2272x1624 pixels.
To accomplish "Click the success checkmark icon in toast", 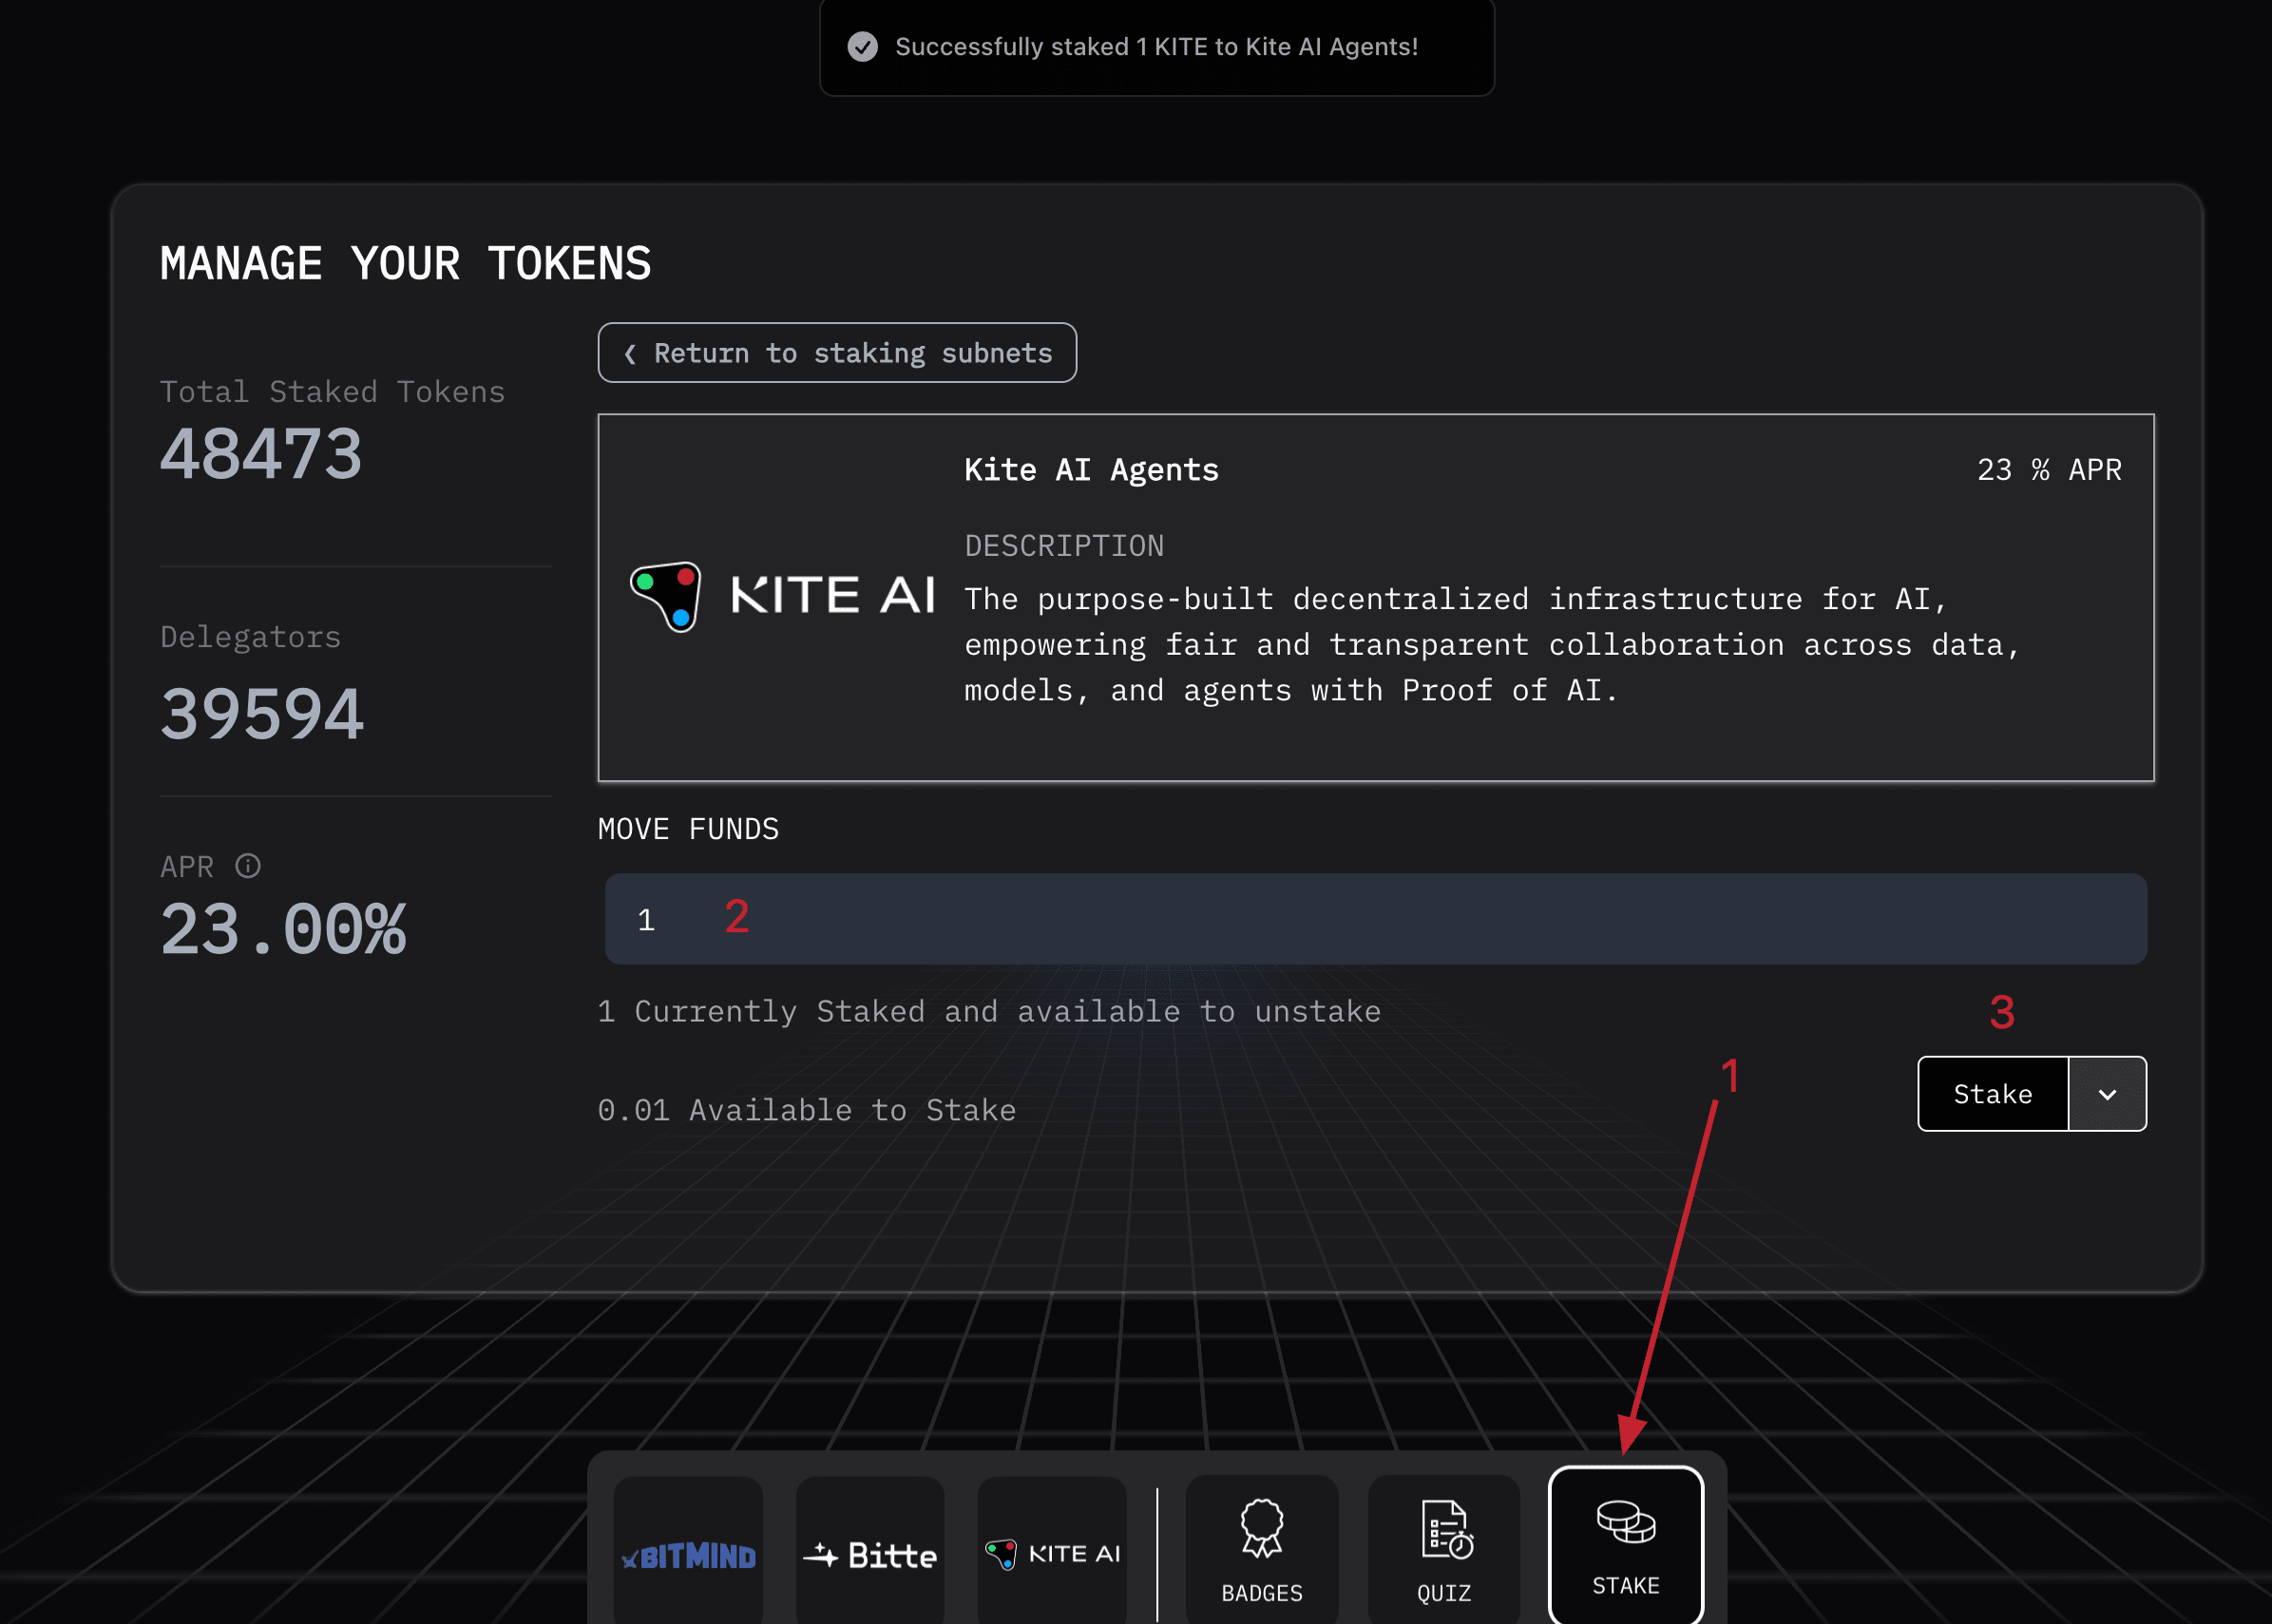I will (862, 47).
